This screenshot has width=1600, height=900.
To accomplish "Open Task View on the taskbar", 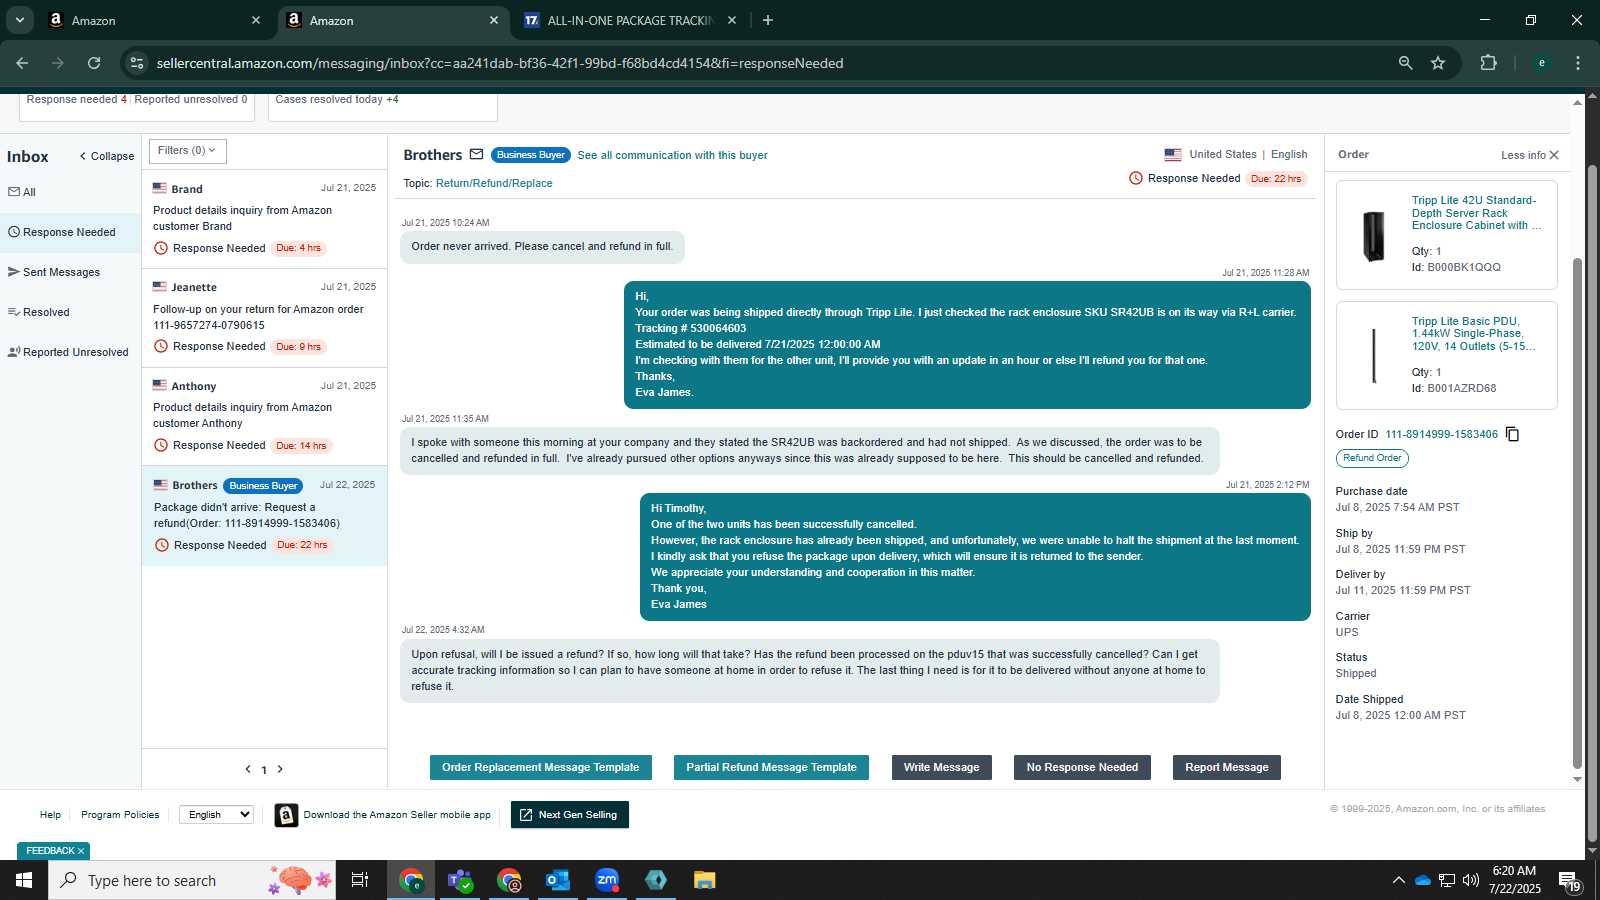I will coord(360,880).
